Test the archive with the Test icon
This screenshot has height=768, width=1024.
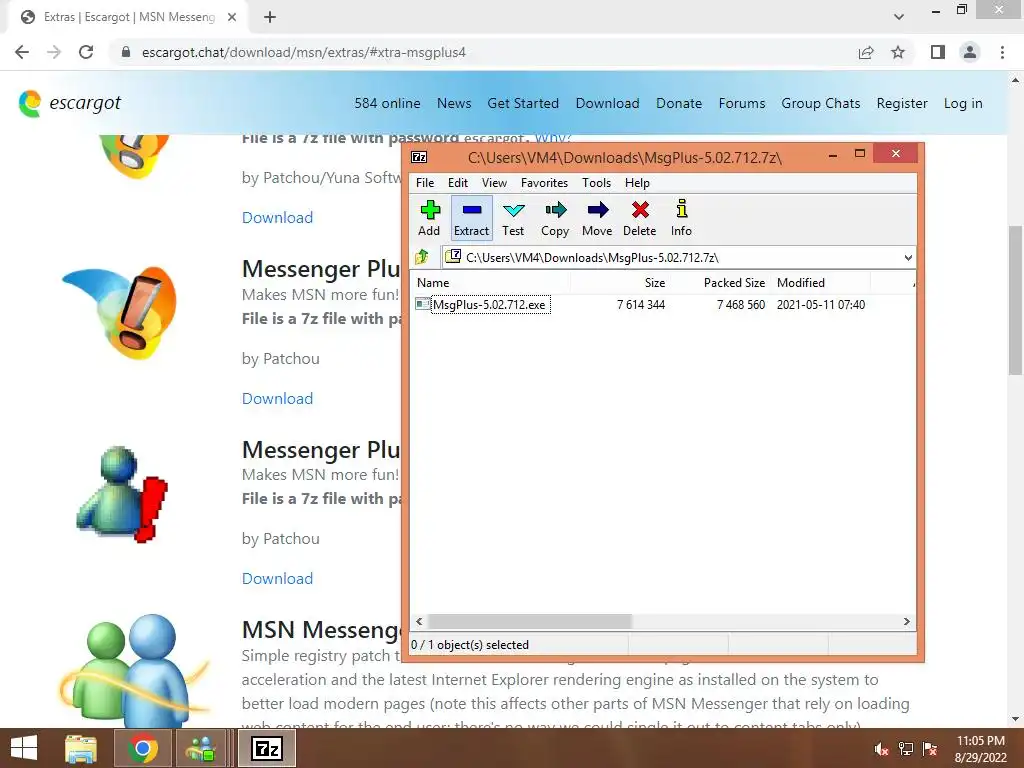513,218
